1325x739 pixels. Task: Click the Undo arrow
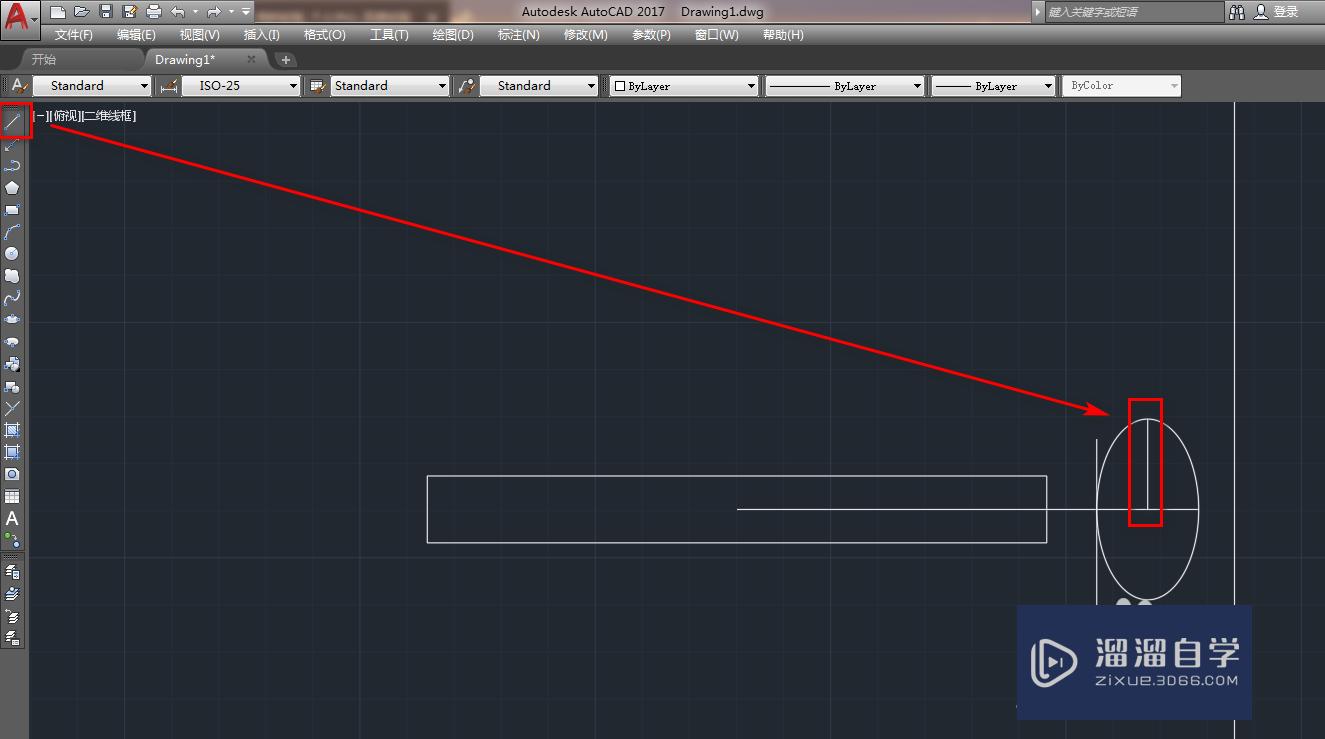coord(178,12)
